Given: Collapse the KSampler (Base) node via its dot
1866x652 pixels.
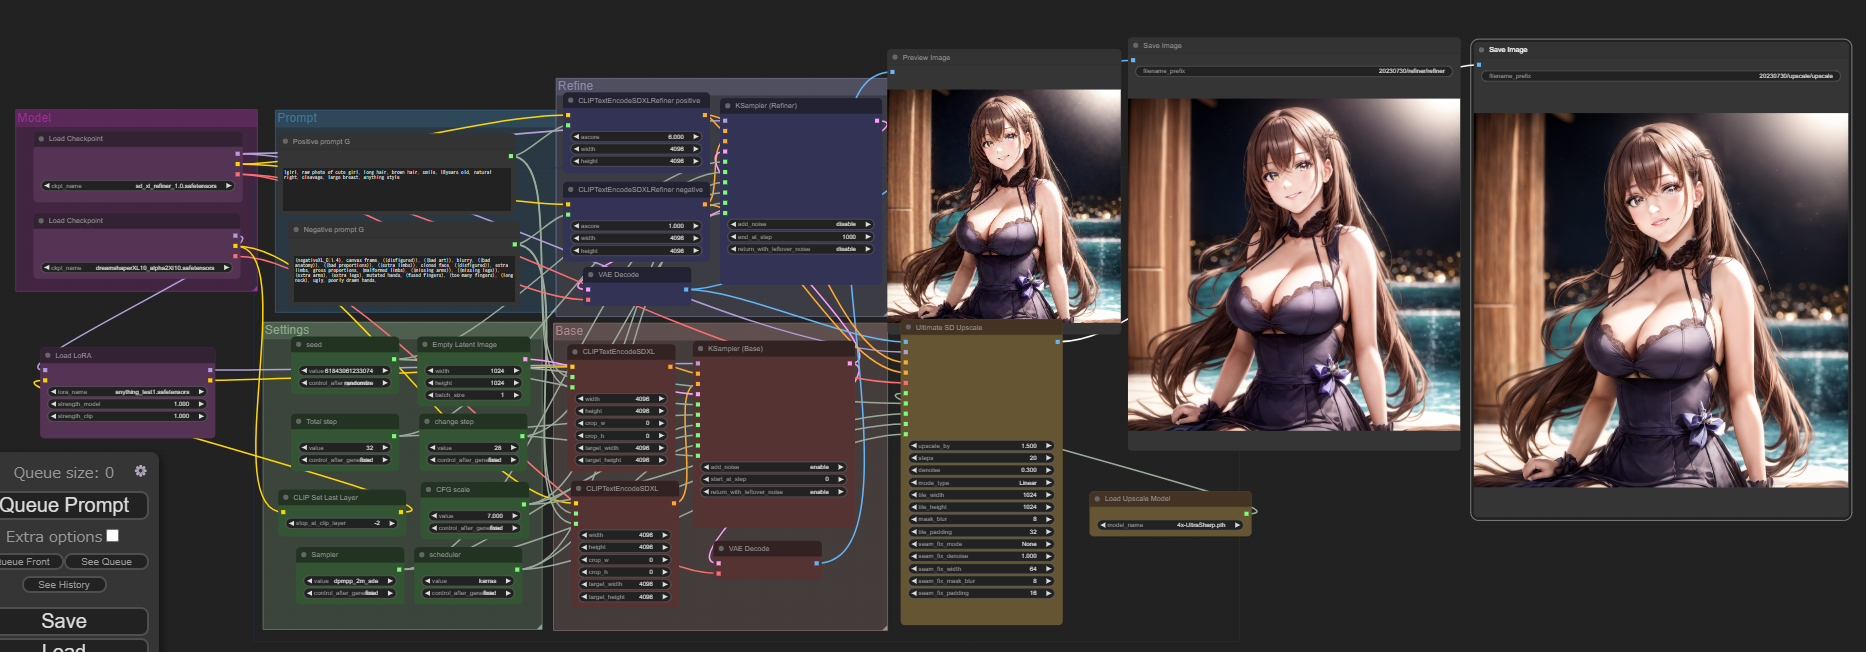Looking at the screenshot, I should [700, 348].
